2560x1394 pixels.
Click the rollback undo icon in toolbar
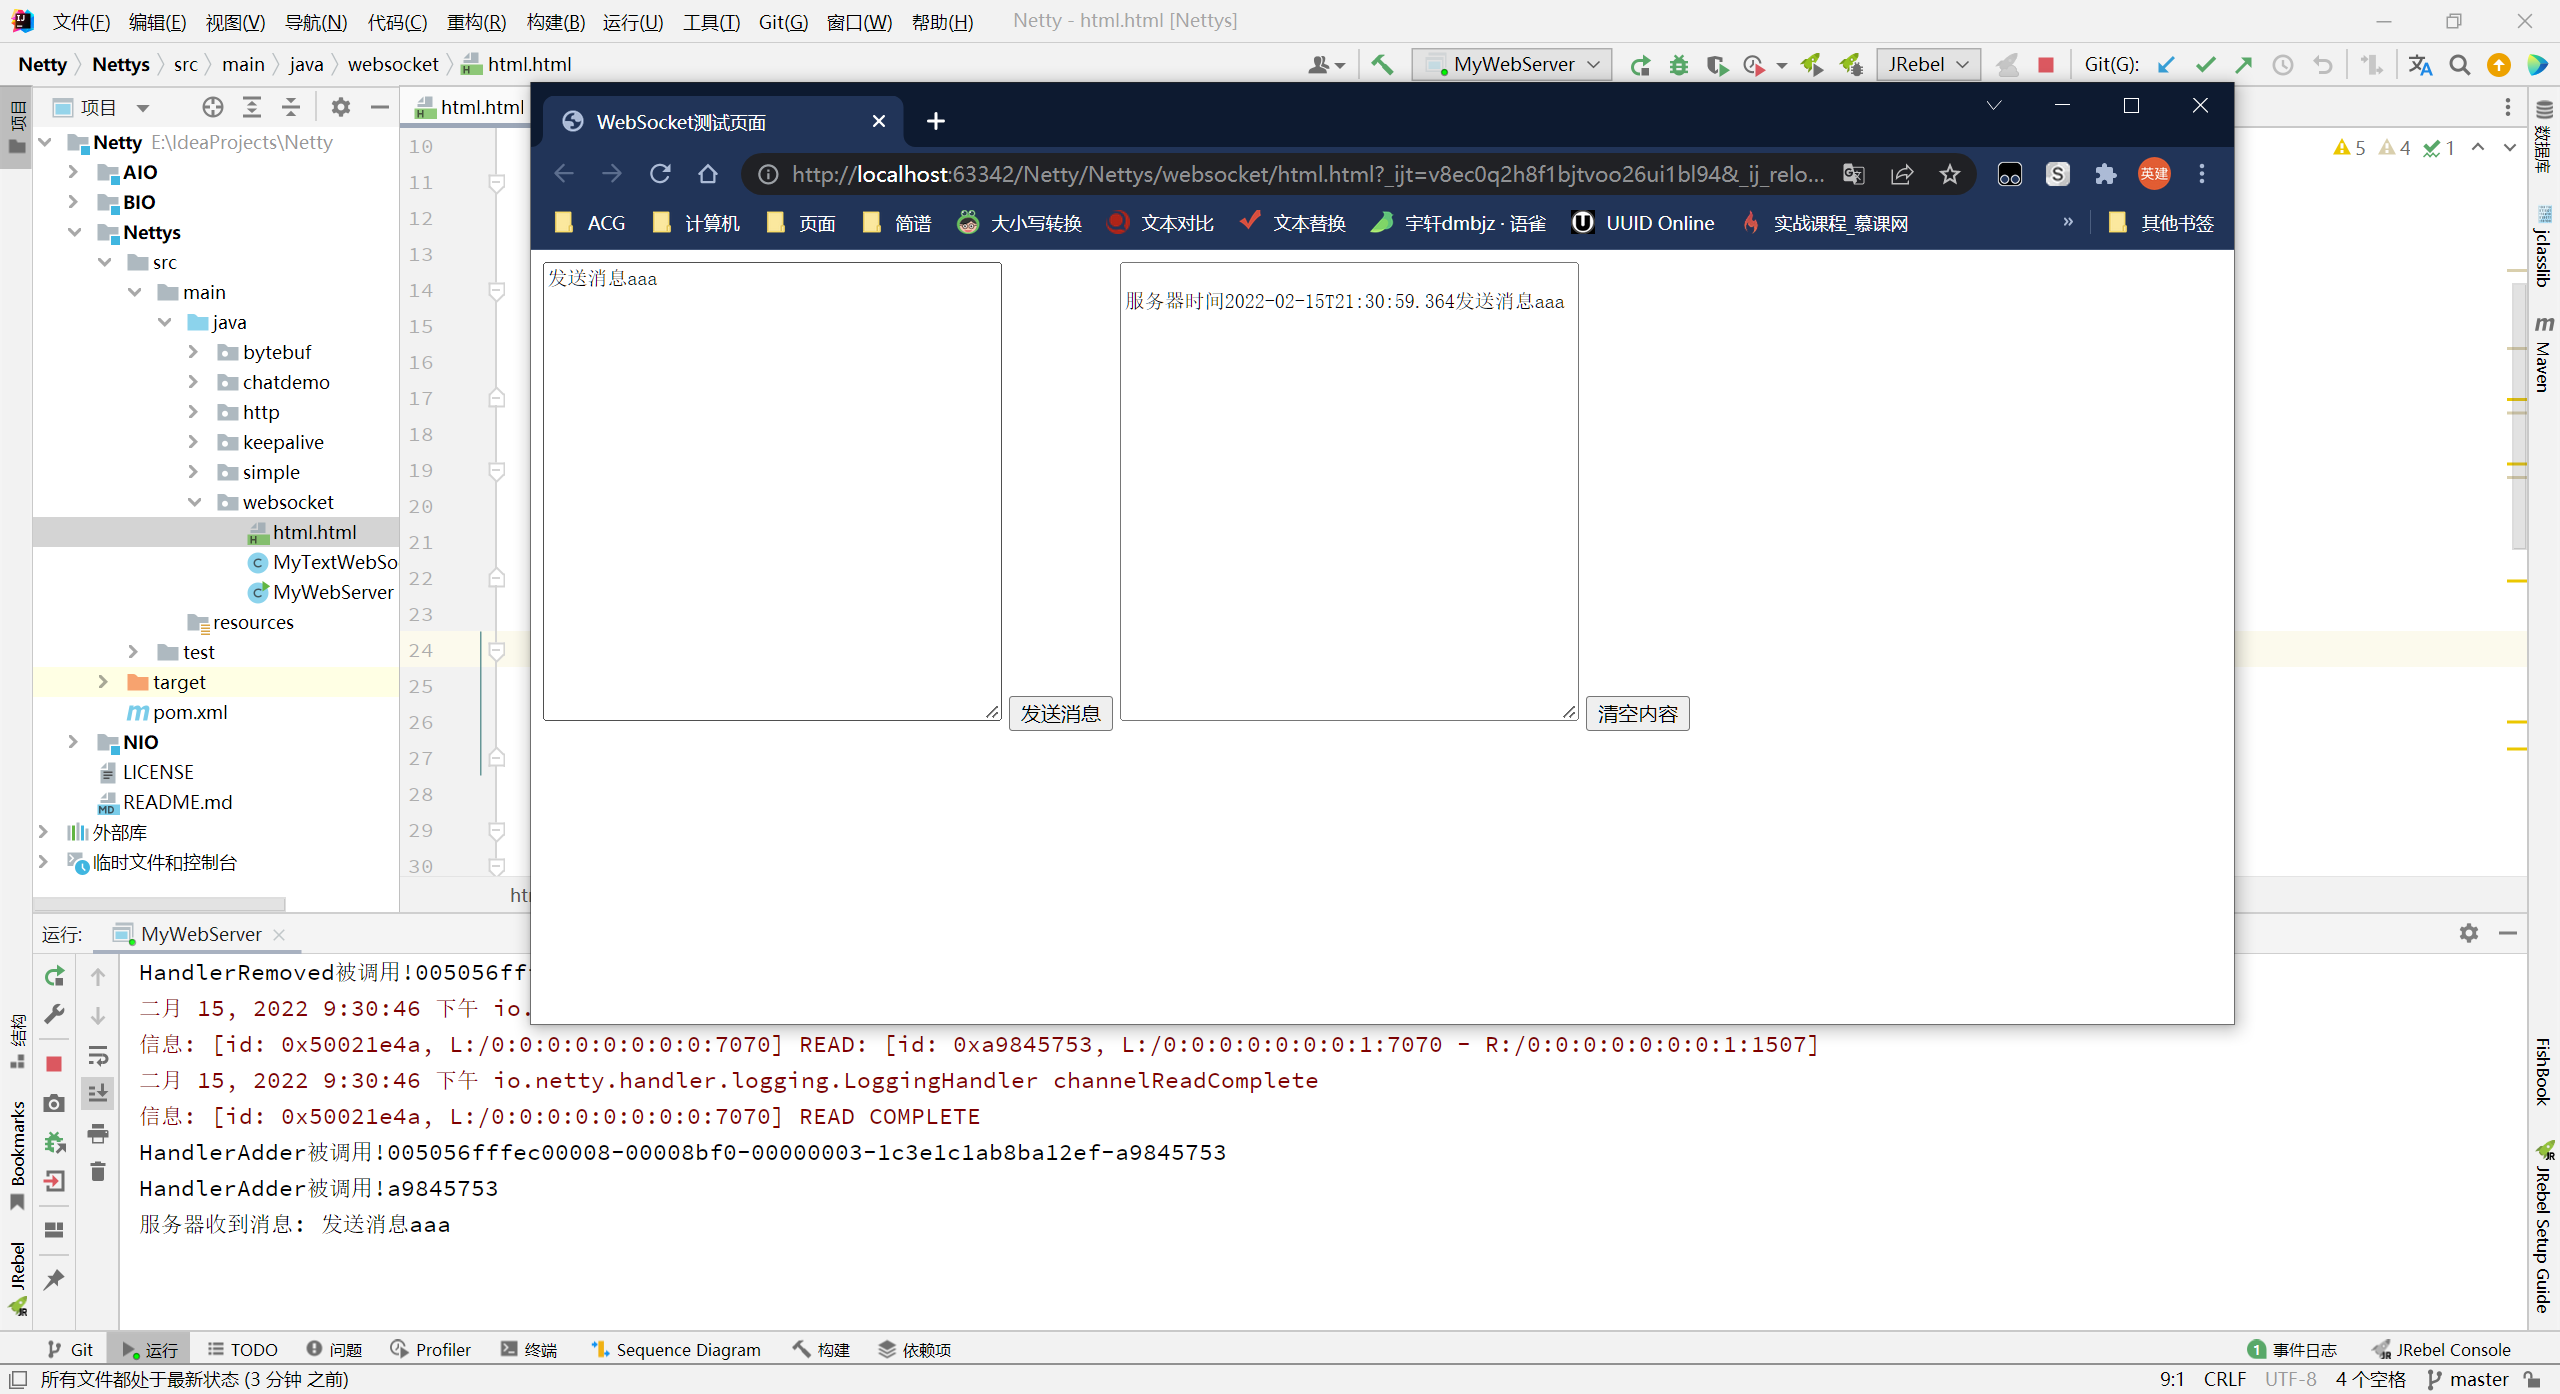2322,65
